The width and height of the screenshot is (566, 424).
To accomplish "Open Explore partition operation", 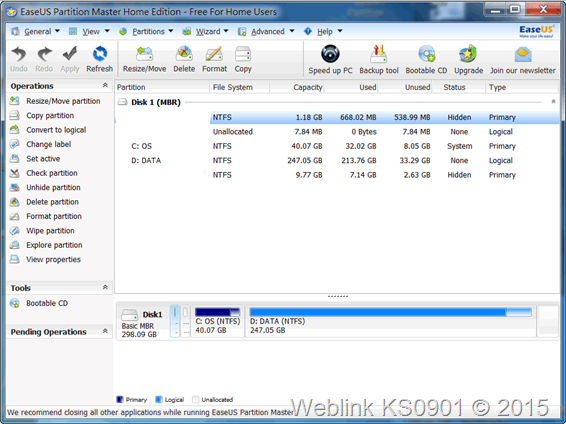I will coord(47,245).
